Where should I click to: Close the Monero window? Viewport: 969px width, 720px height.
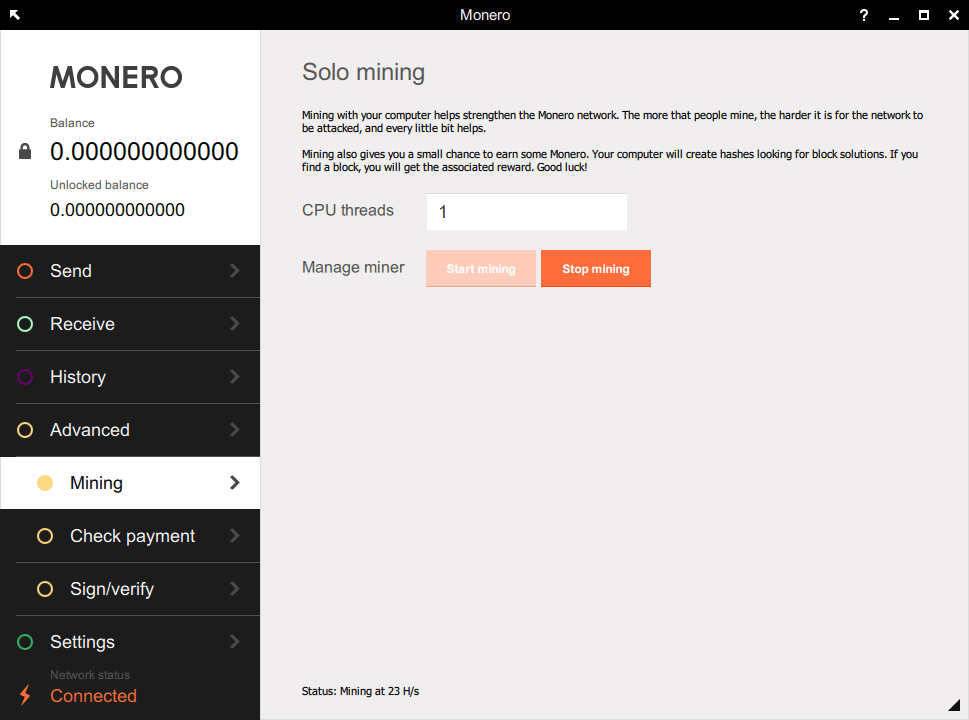(x=954, y=15)
